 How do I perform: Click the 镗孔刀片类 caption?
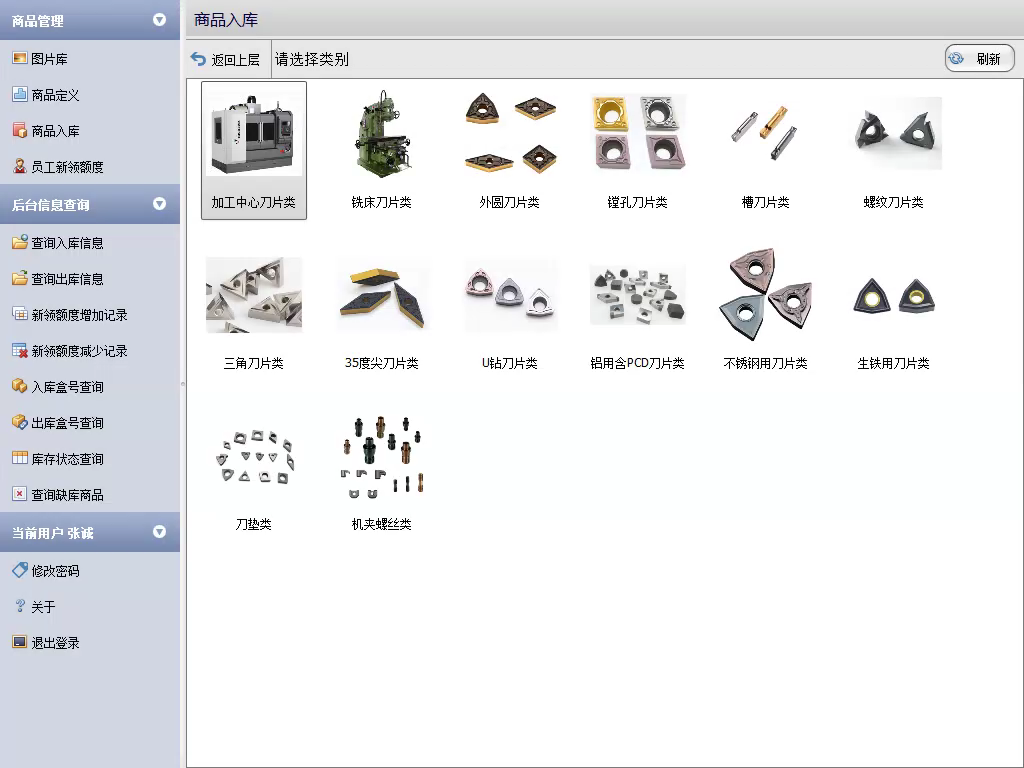637,202
